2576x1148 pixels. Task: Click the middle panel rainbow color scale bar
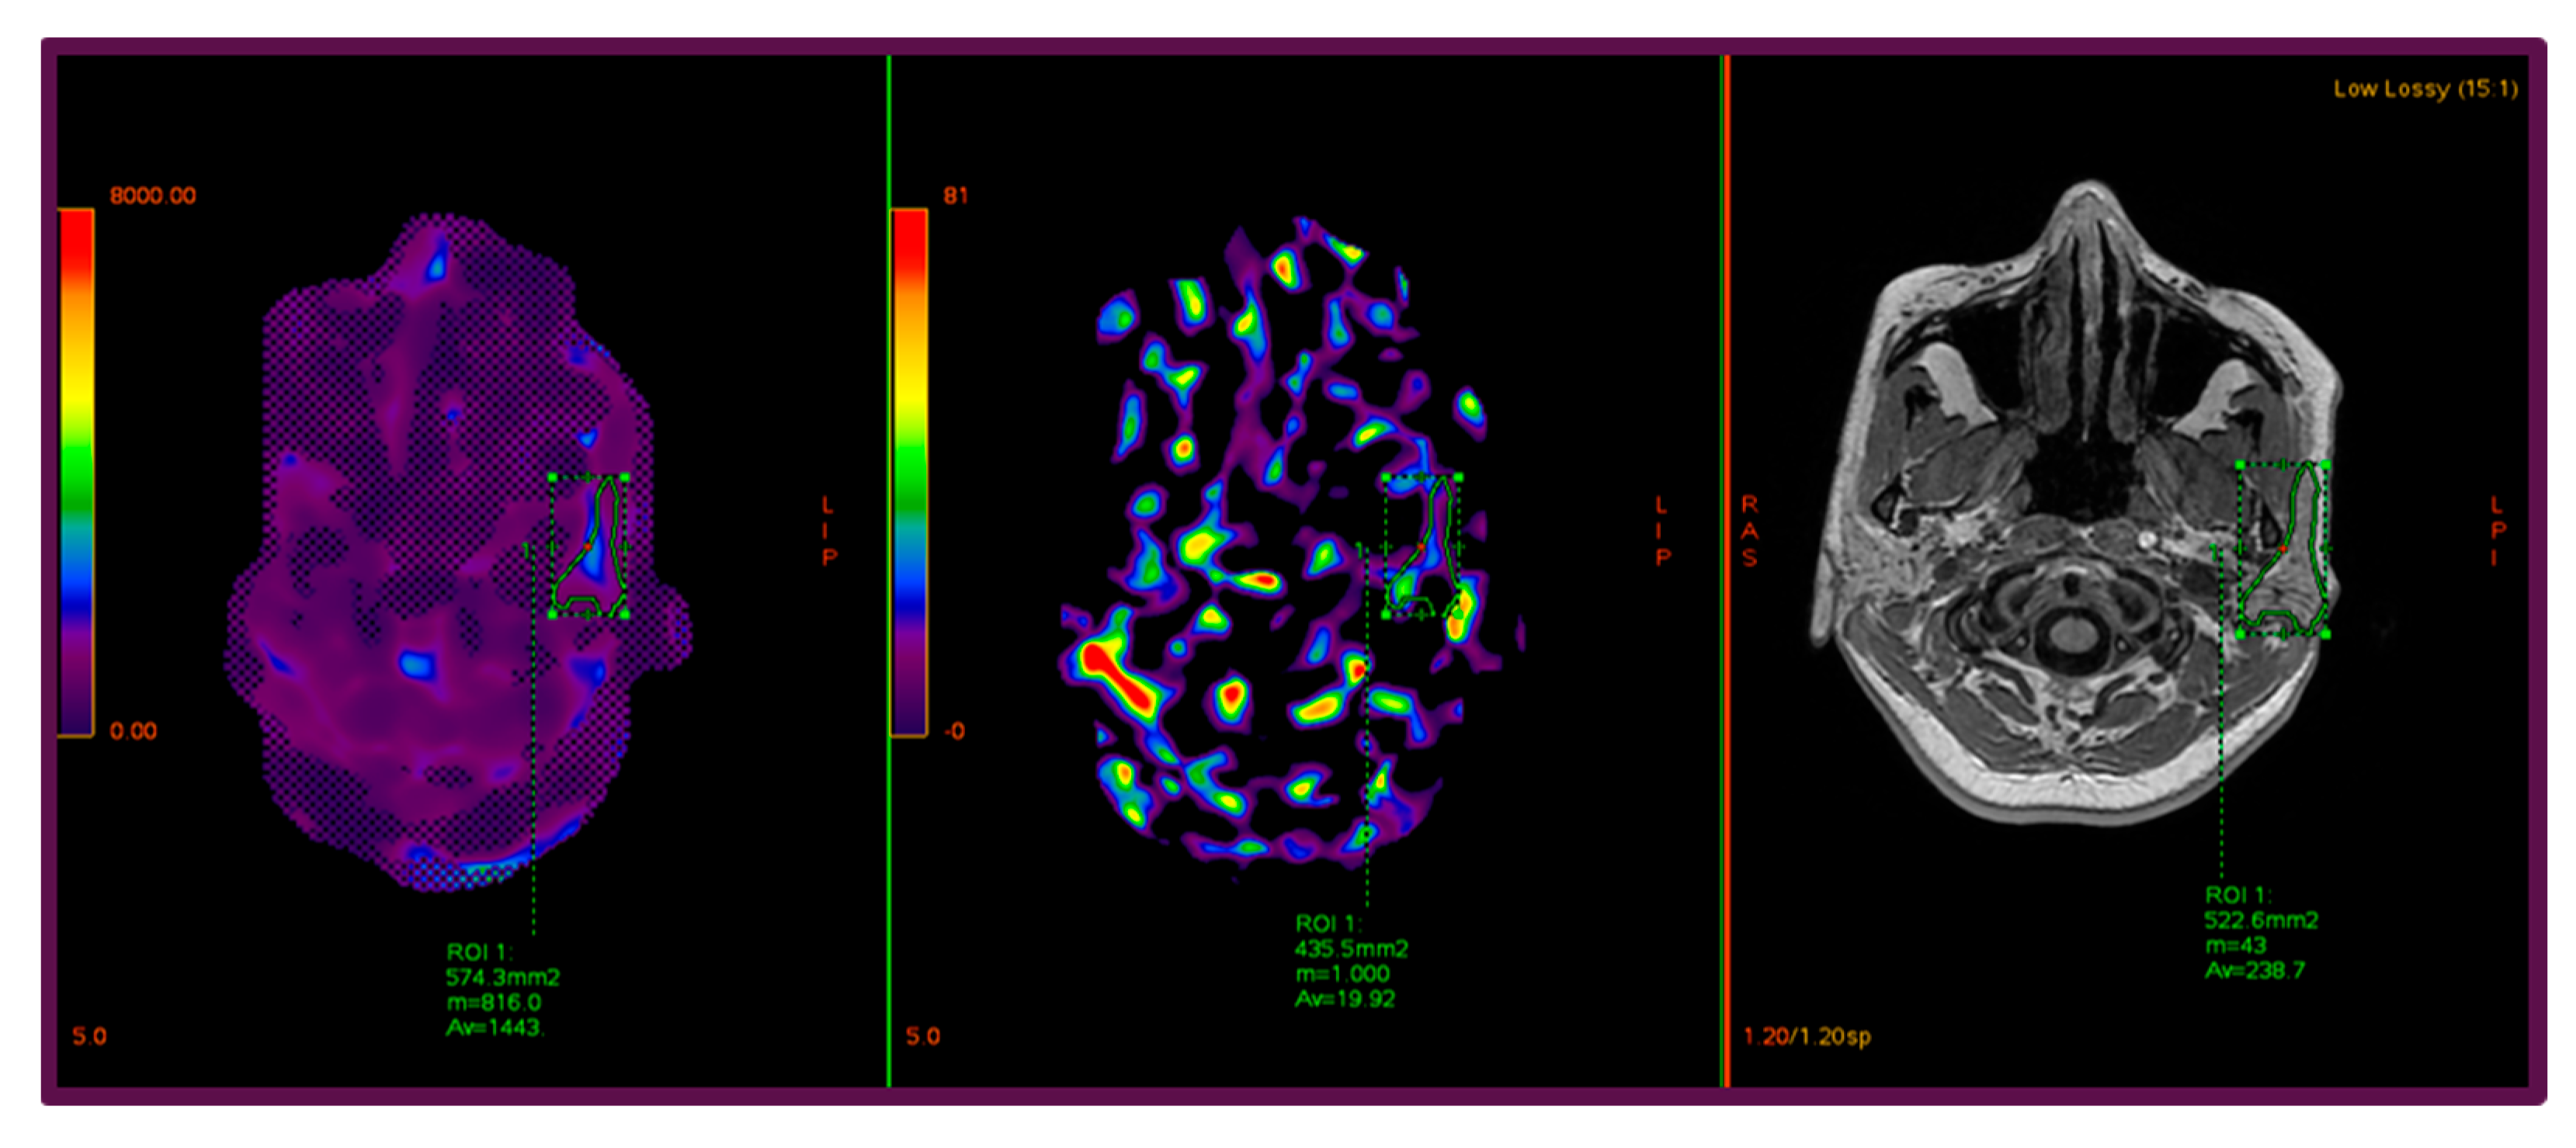pos(908,471)
